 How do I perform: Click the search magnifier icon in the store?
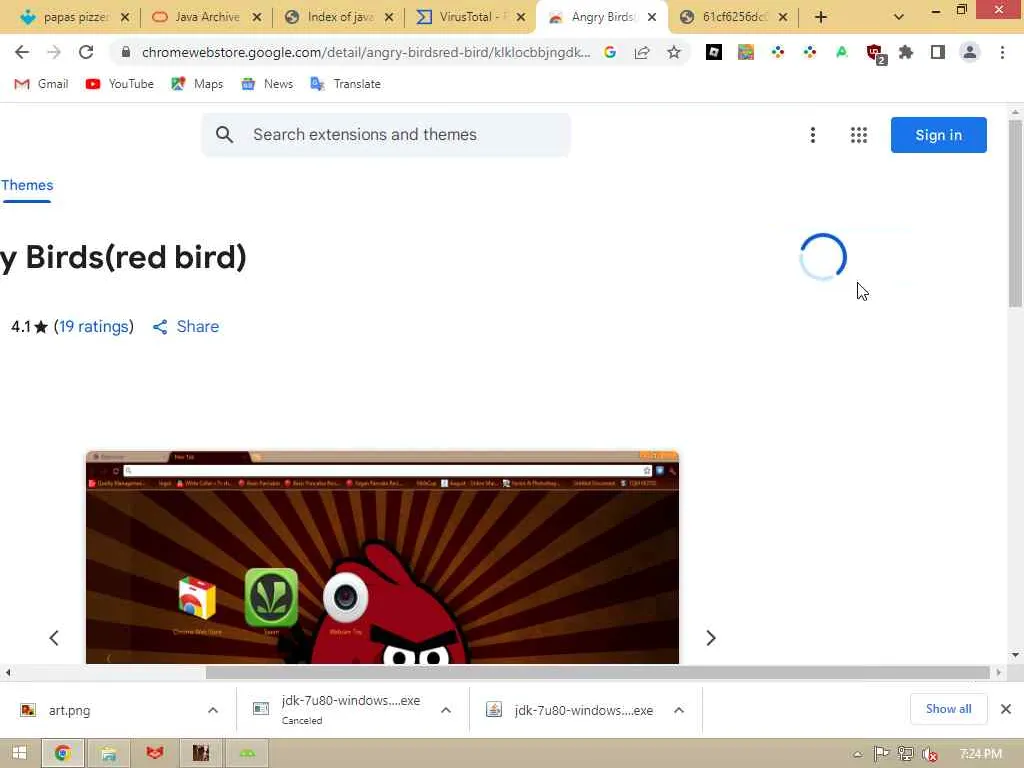click(224, 135)
